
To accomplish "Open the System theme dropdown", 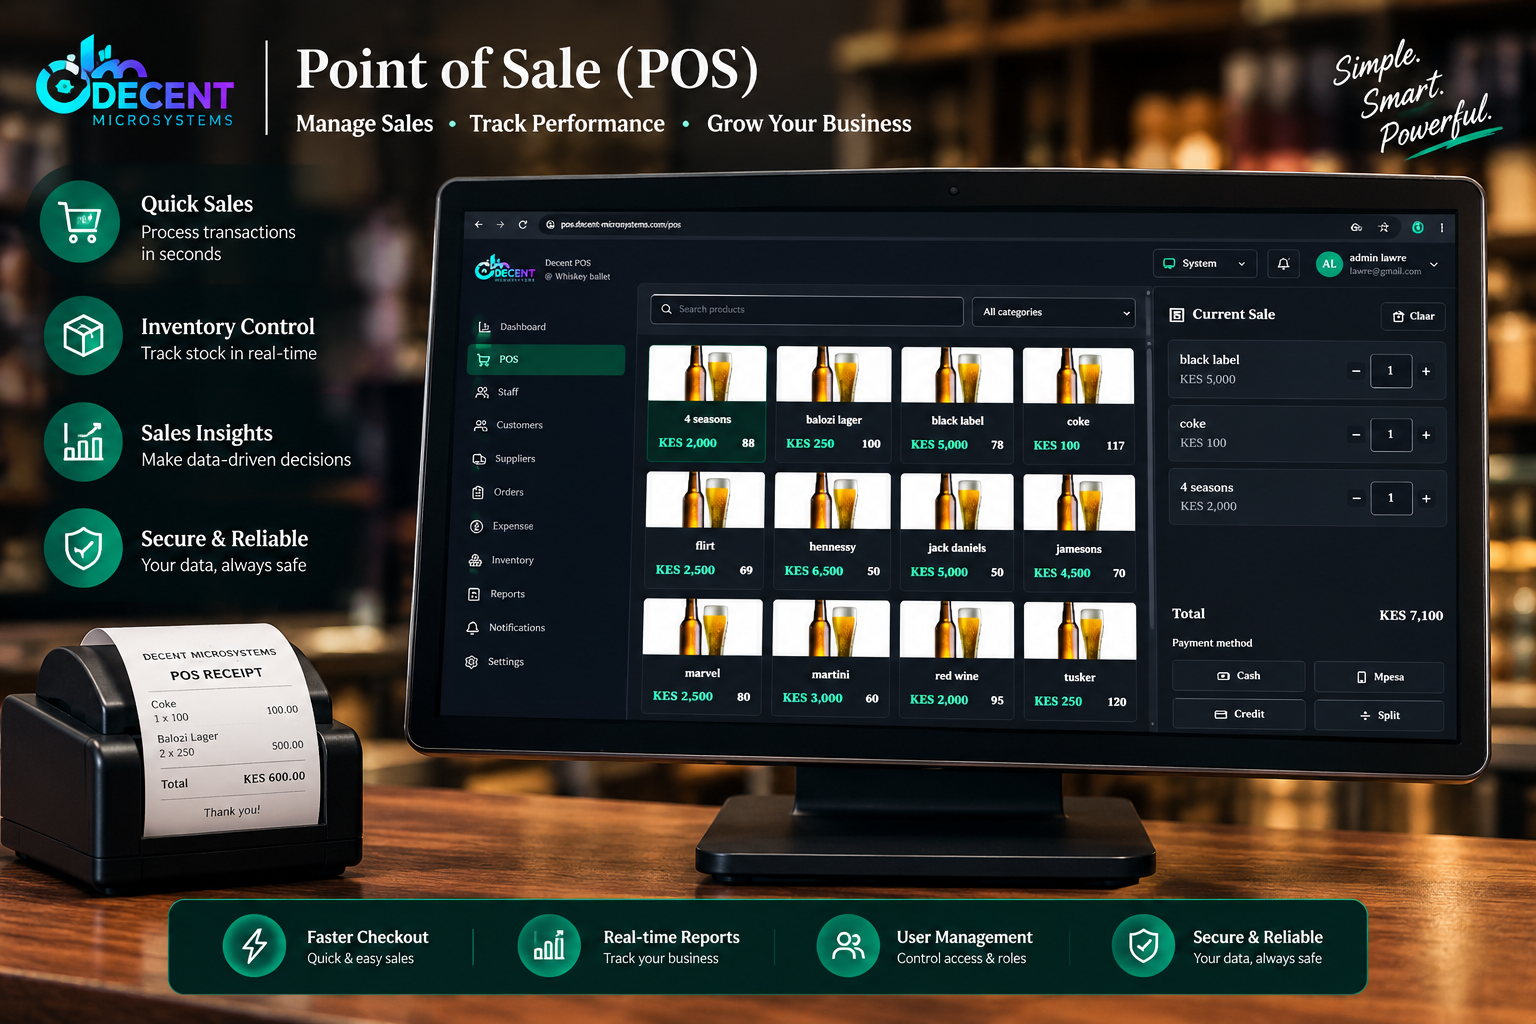I will (1204, 264).
